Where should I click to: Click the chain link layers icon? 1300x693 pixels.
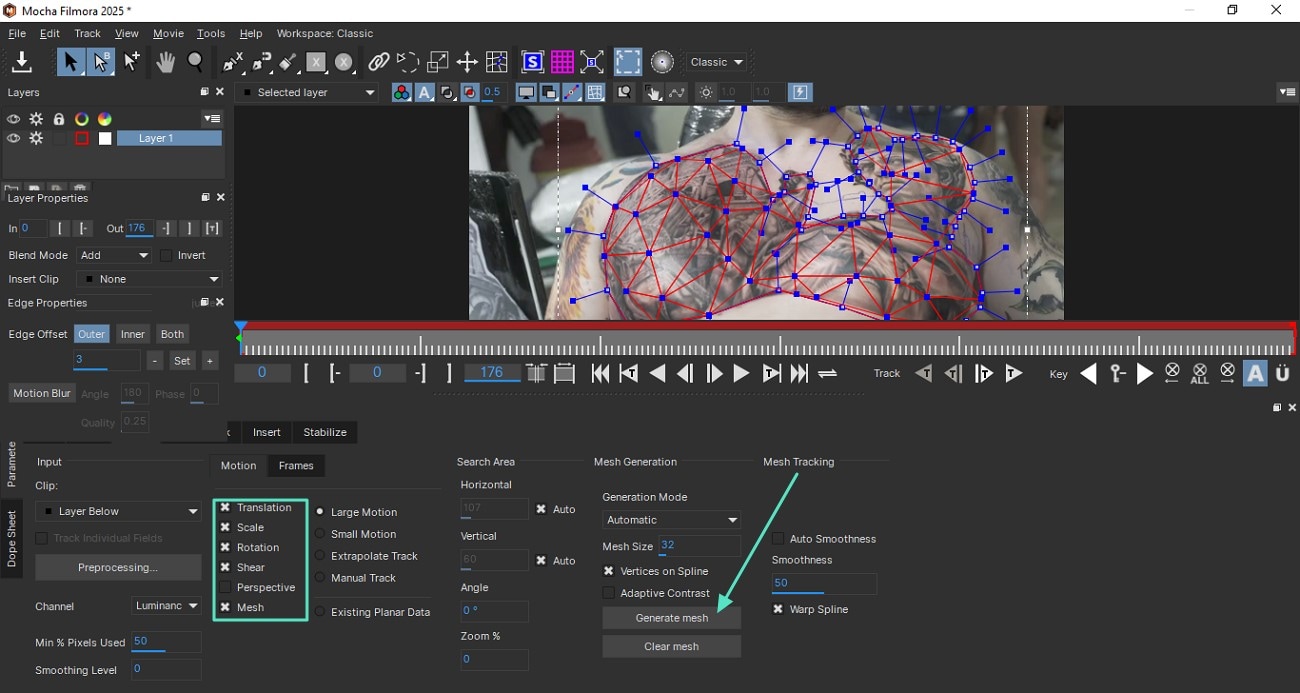pyautogui.click(x=378, y=62)
